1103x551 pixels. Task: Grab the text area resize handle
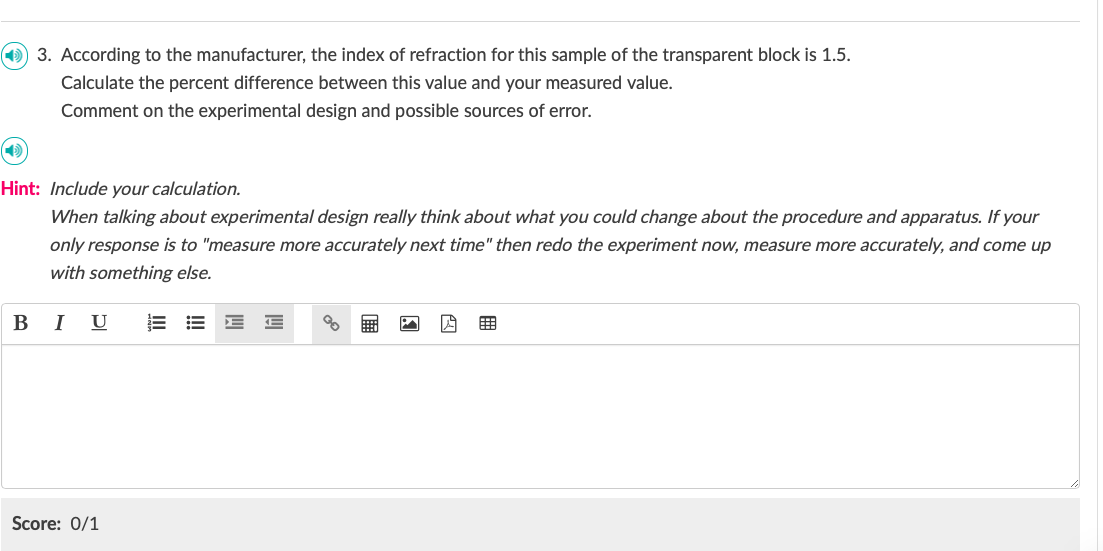[x=1073, y=483]
